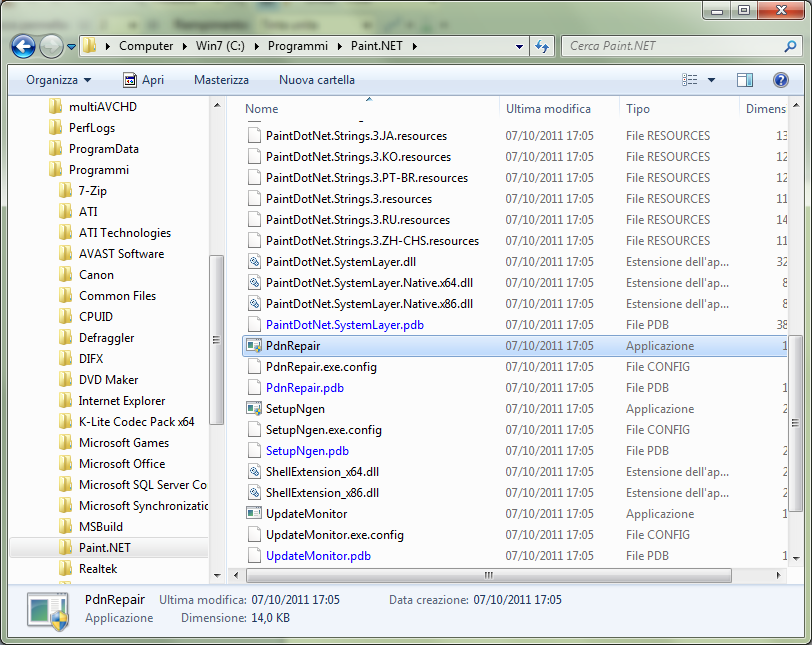The width and height of the screenshot is (812, 645).
Task: Select the UpdateMonitor application icon
Action: tap(254, 514)
